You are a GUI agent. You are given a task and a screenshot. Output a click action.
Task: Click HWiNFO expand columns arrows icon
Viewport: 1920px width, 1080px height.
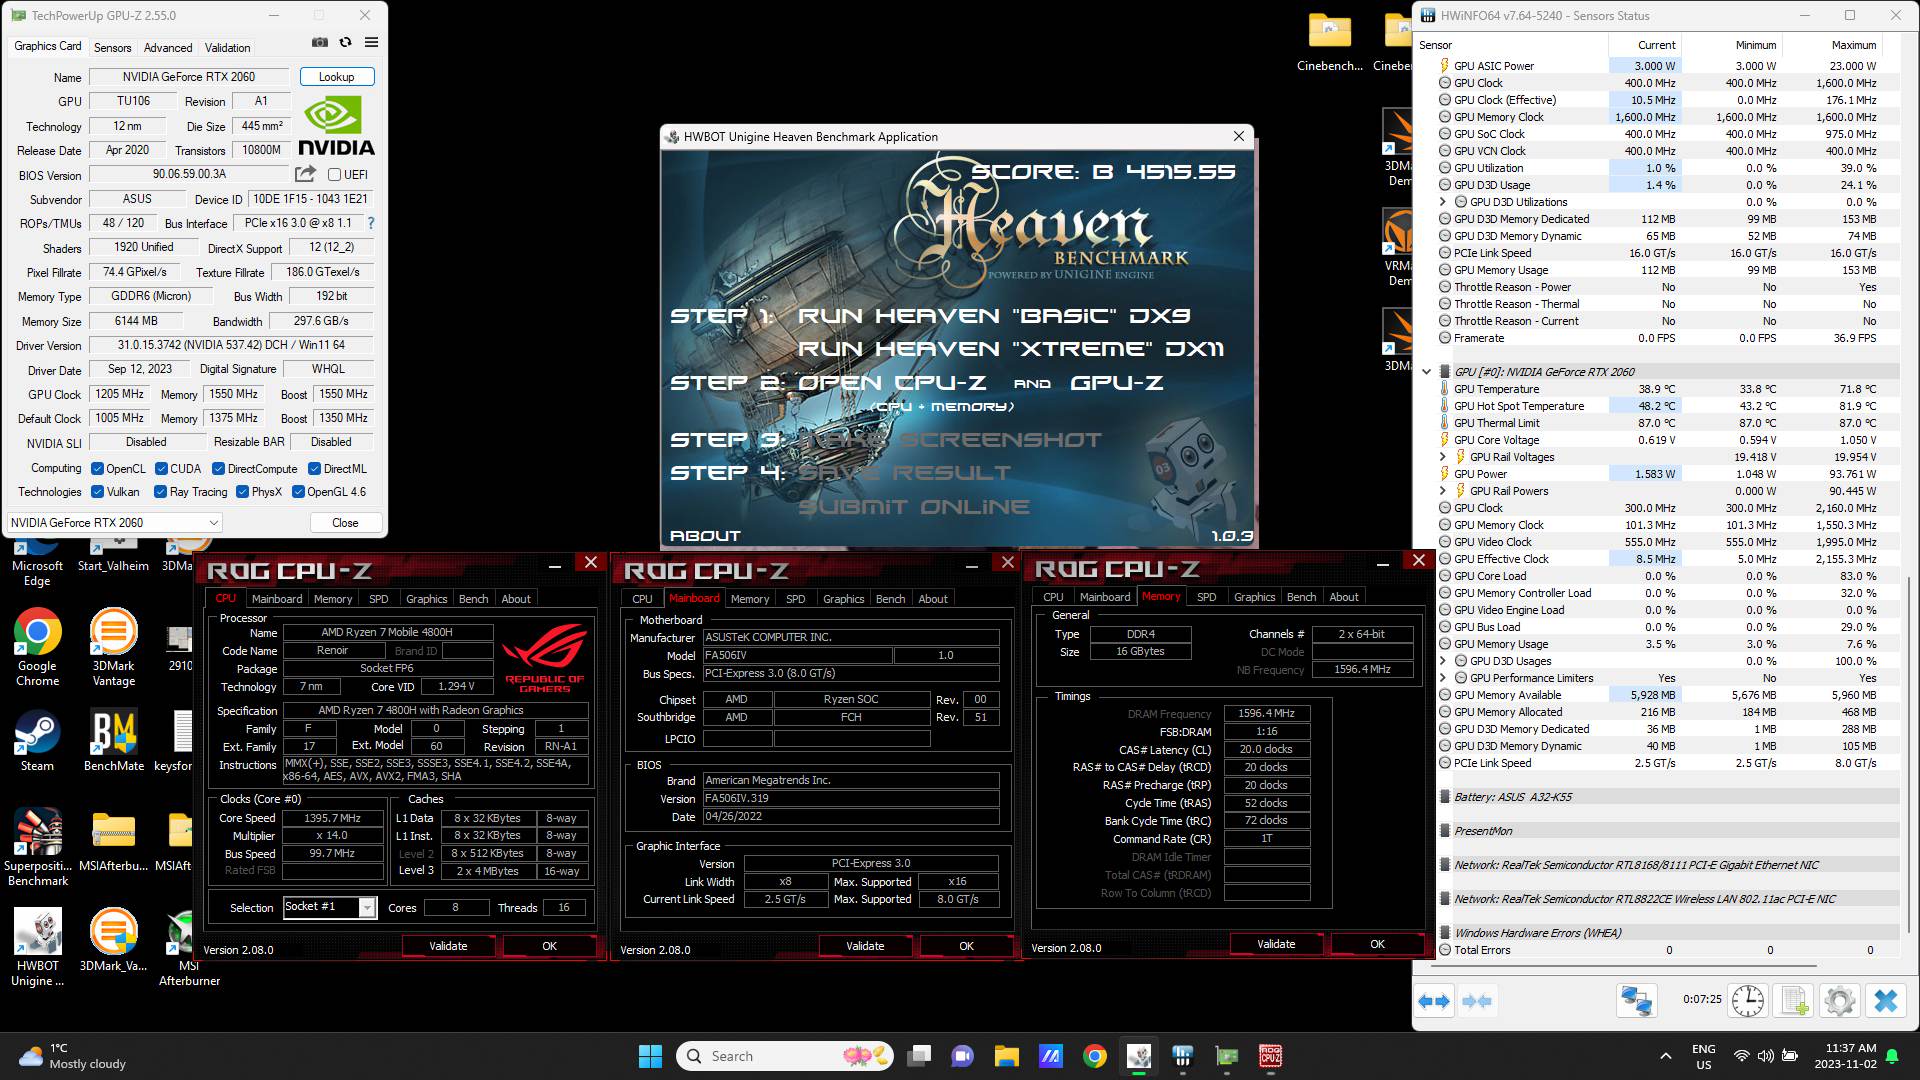1434,1000
